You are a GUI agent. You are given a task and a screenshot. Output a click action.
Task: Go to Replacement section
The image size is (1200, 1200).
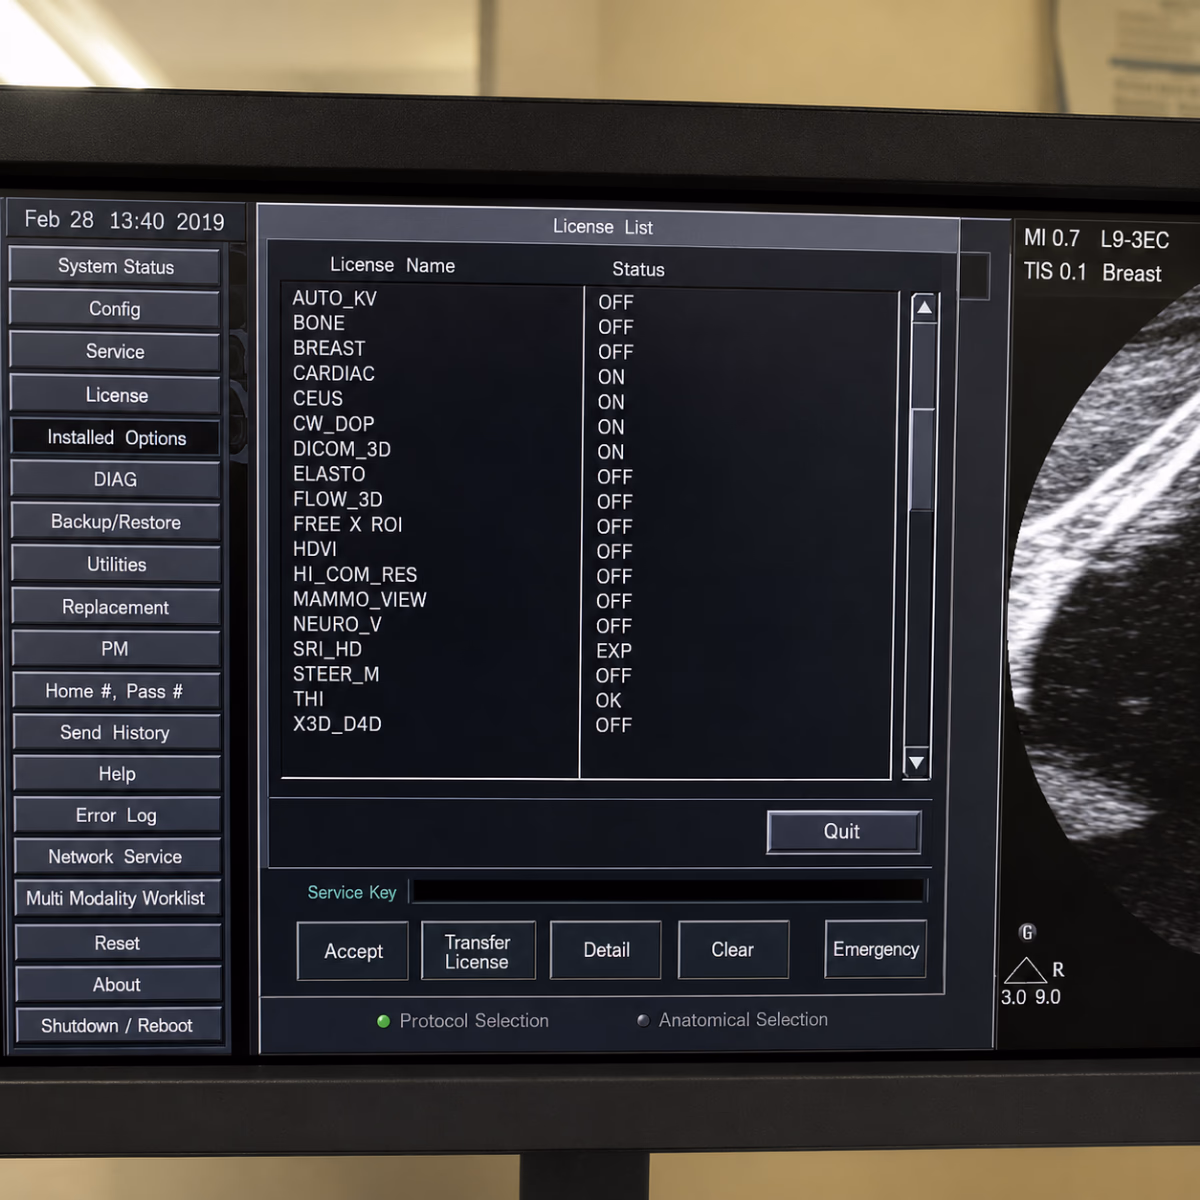click(x=116, y=607)
